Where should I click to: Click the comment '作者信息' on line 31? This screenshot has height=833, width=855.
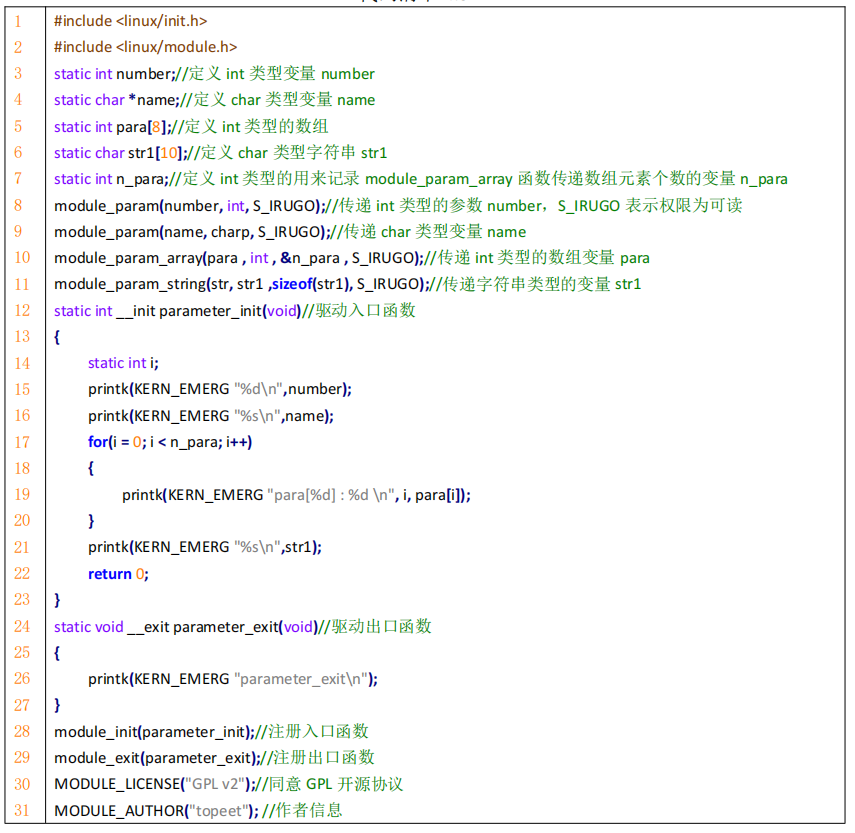click(x=309, y=811)
